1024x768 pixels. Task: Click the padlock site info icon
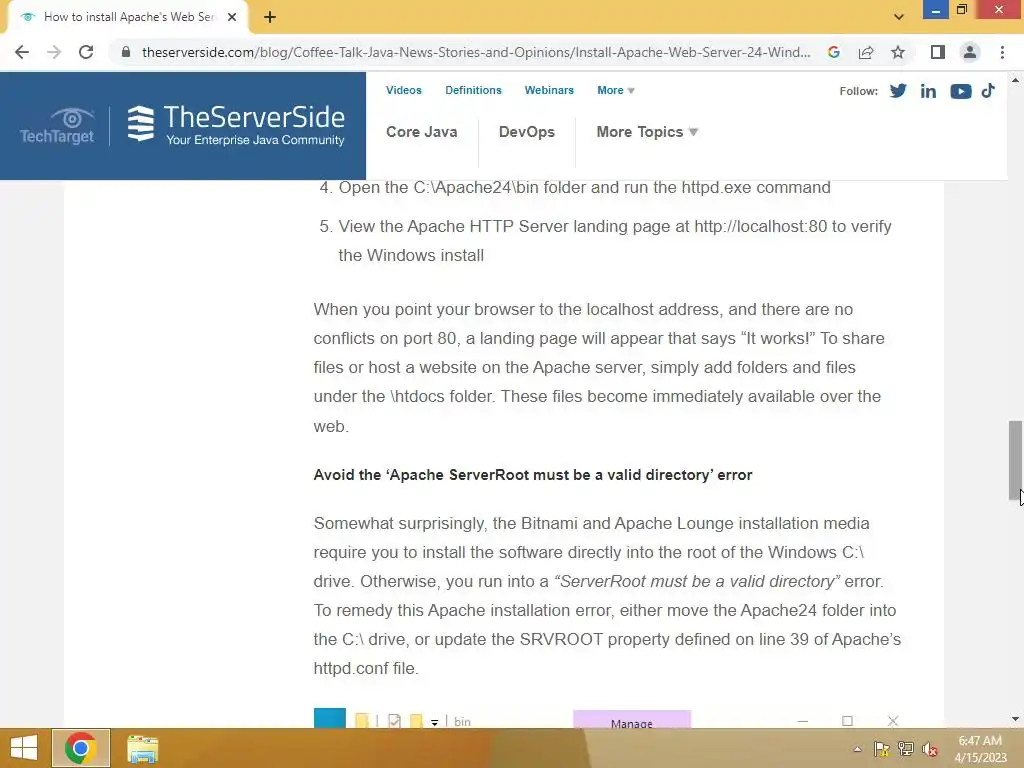point(126,52)
